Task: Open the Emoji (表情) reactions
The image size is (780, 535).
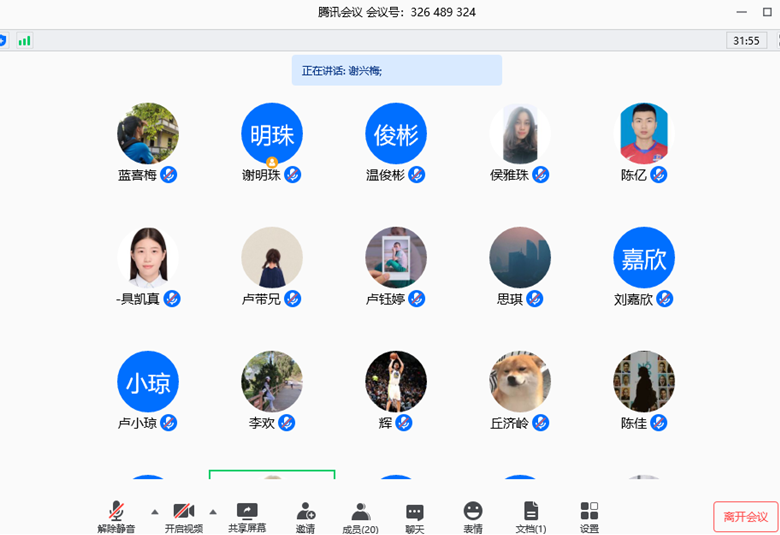Action: pos(472,516)
